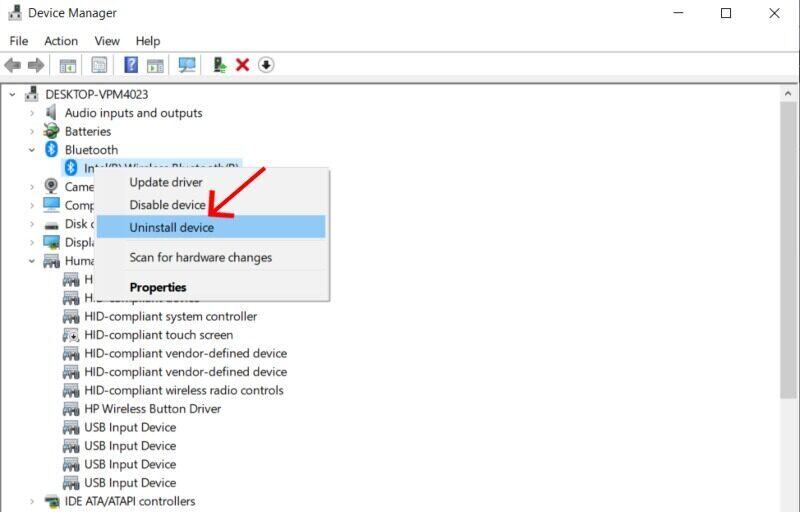This screenshot has width=800, height=512.
Task: Click the red X uninstall toolbar icon
Action: click(x=242, y=65)
